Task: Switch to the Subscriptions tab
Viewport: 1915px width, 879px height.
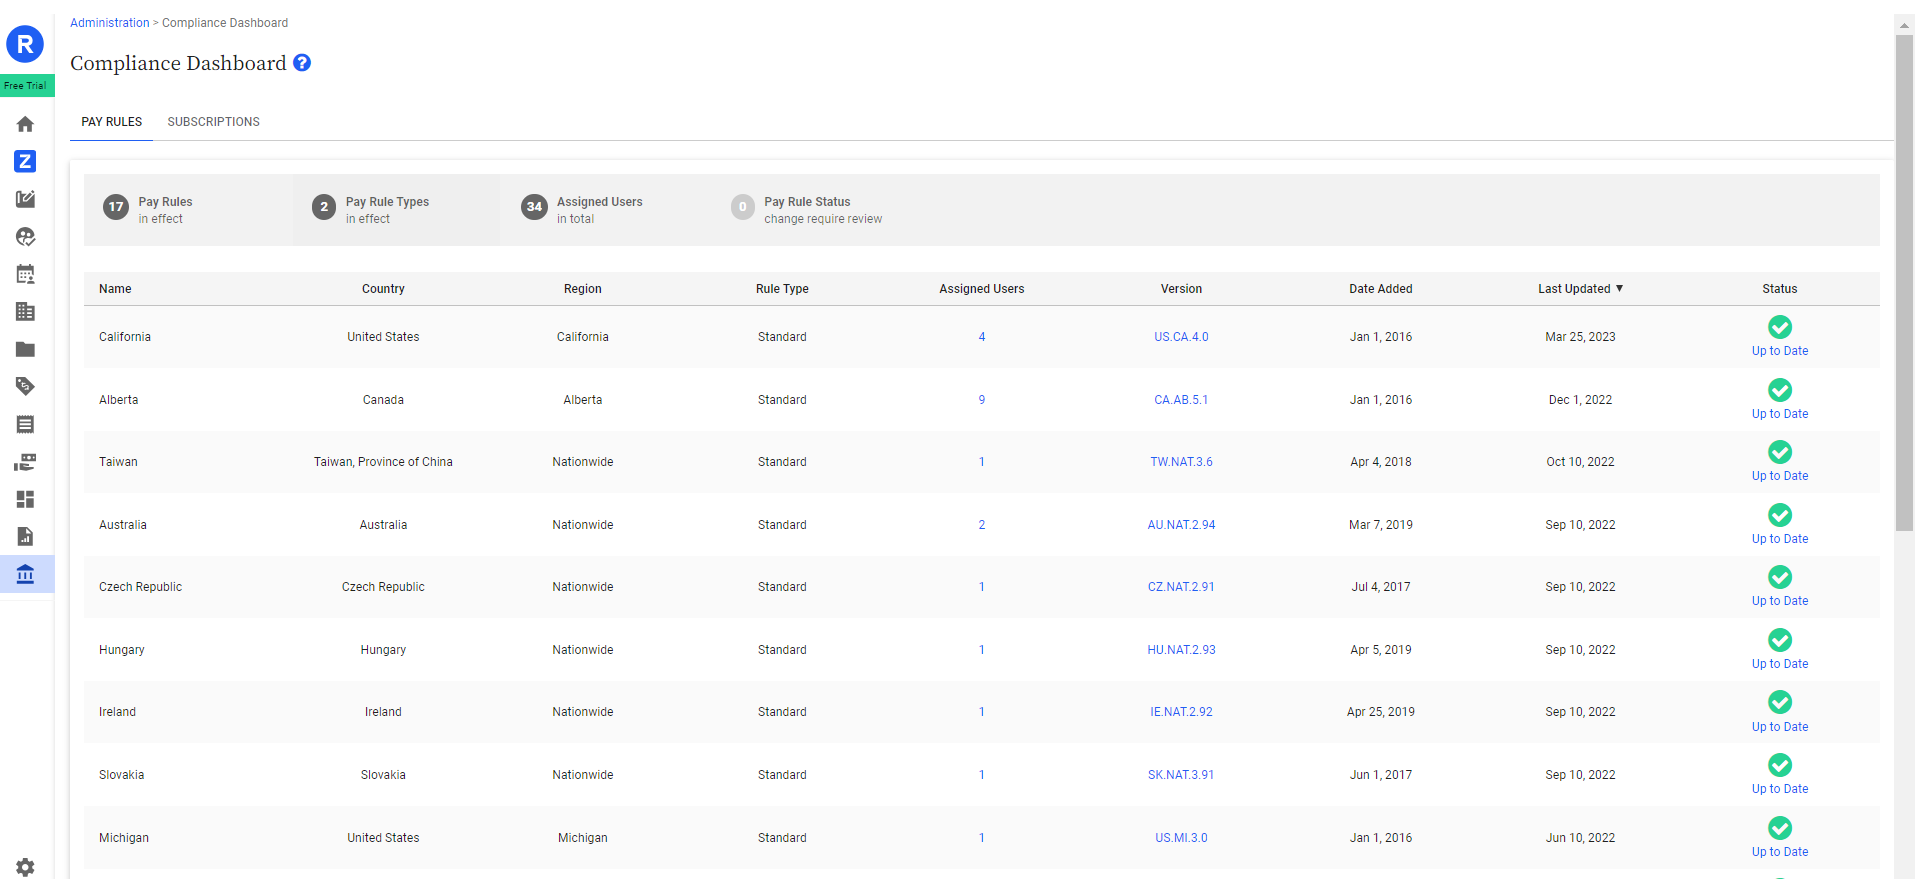Action: [x=213, y=122]
